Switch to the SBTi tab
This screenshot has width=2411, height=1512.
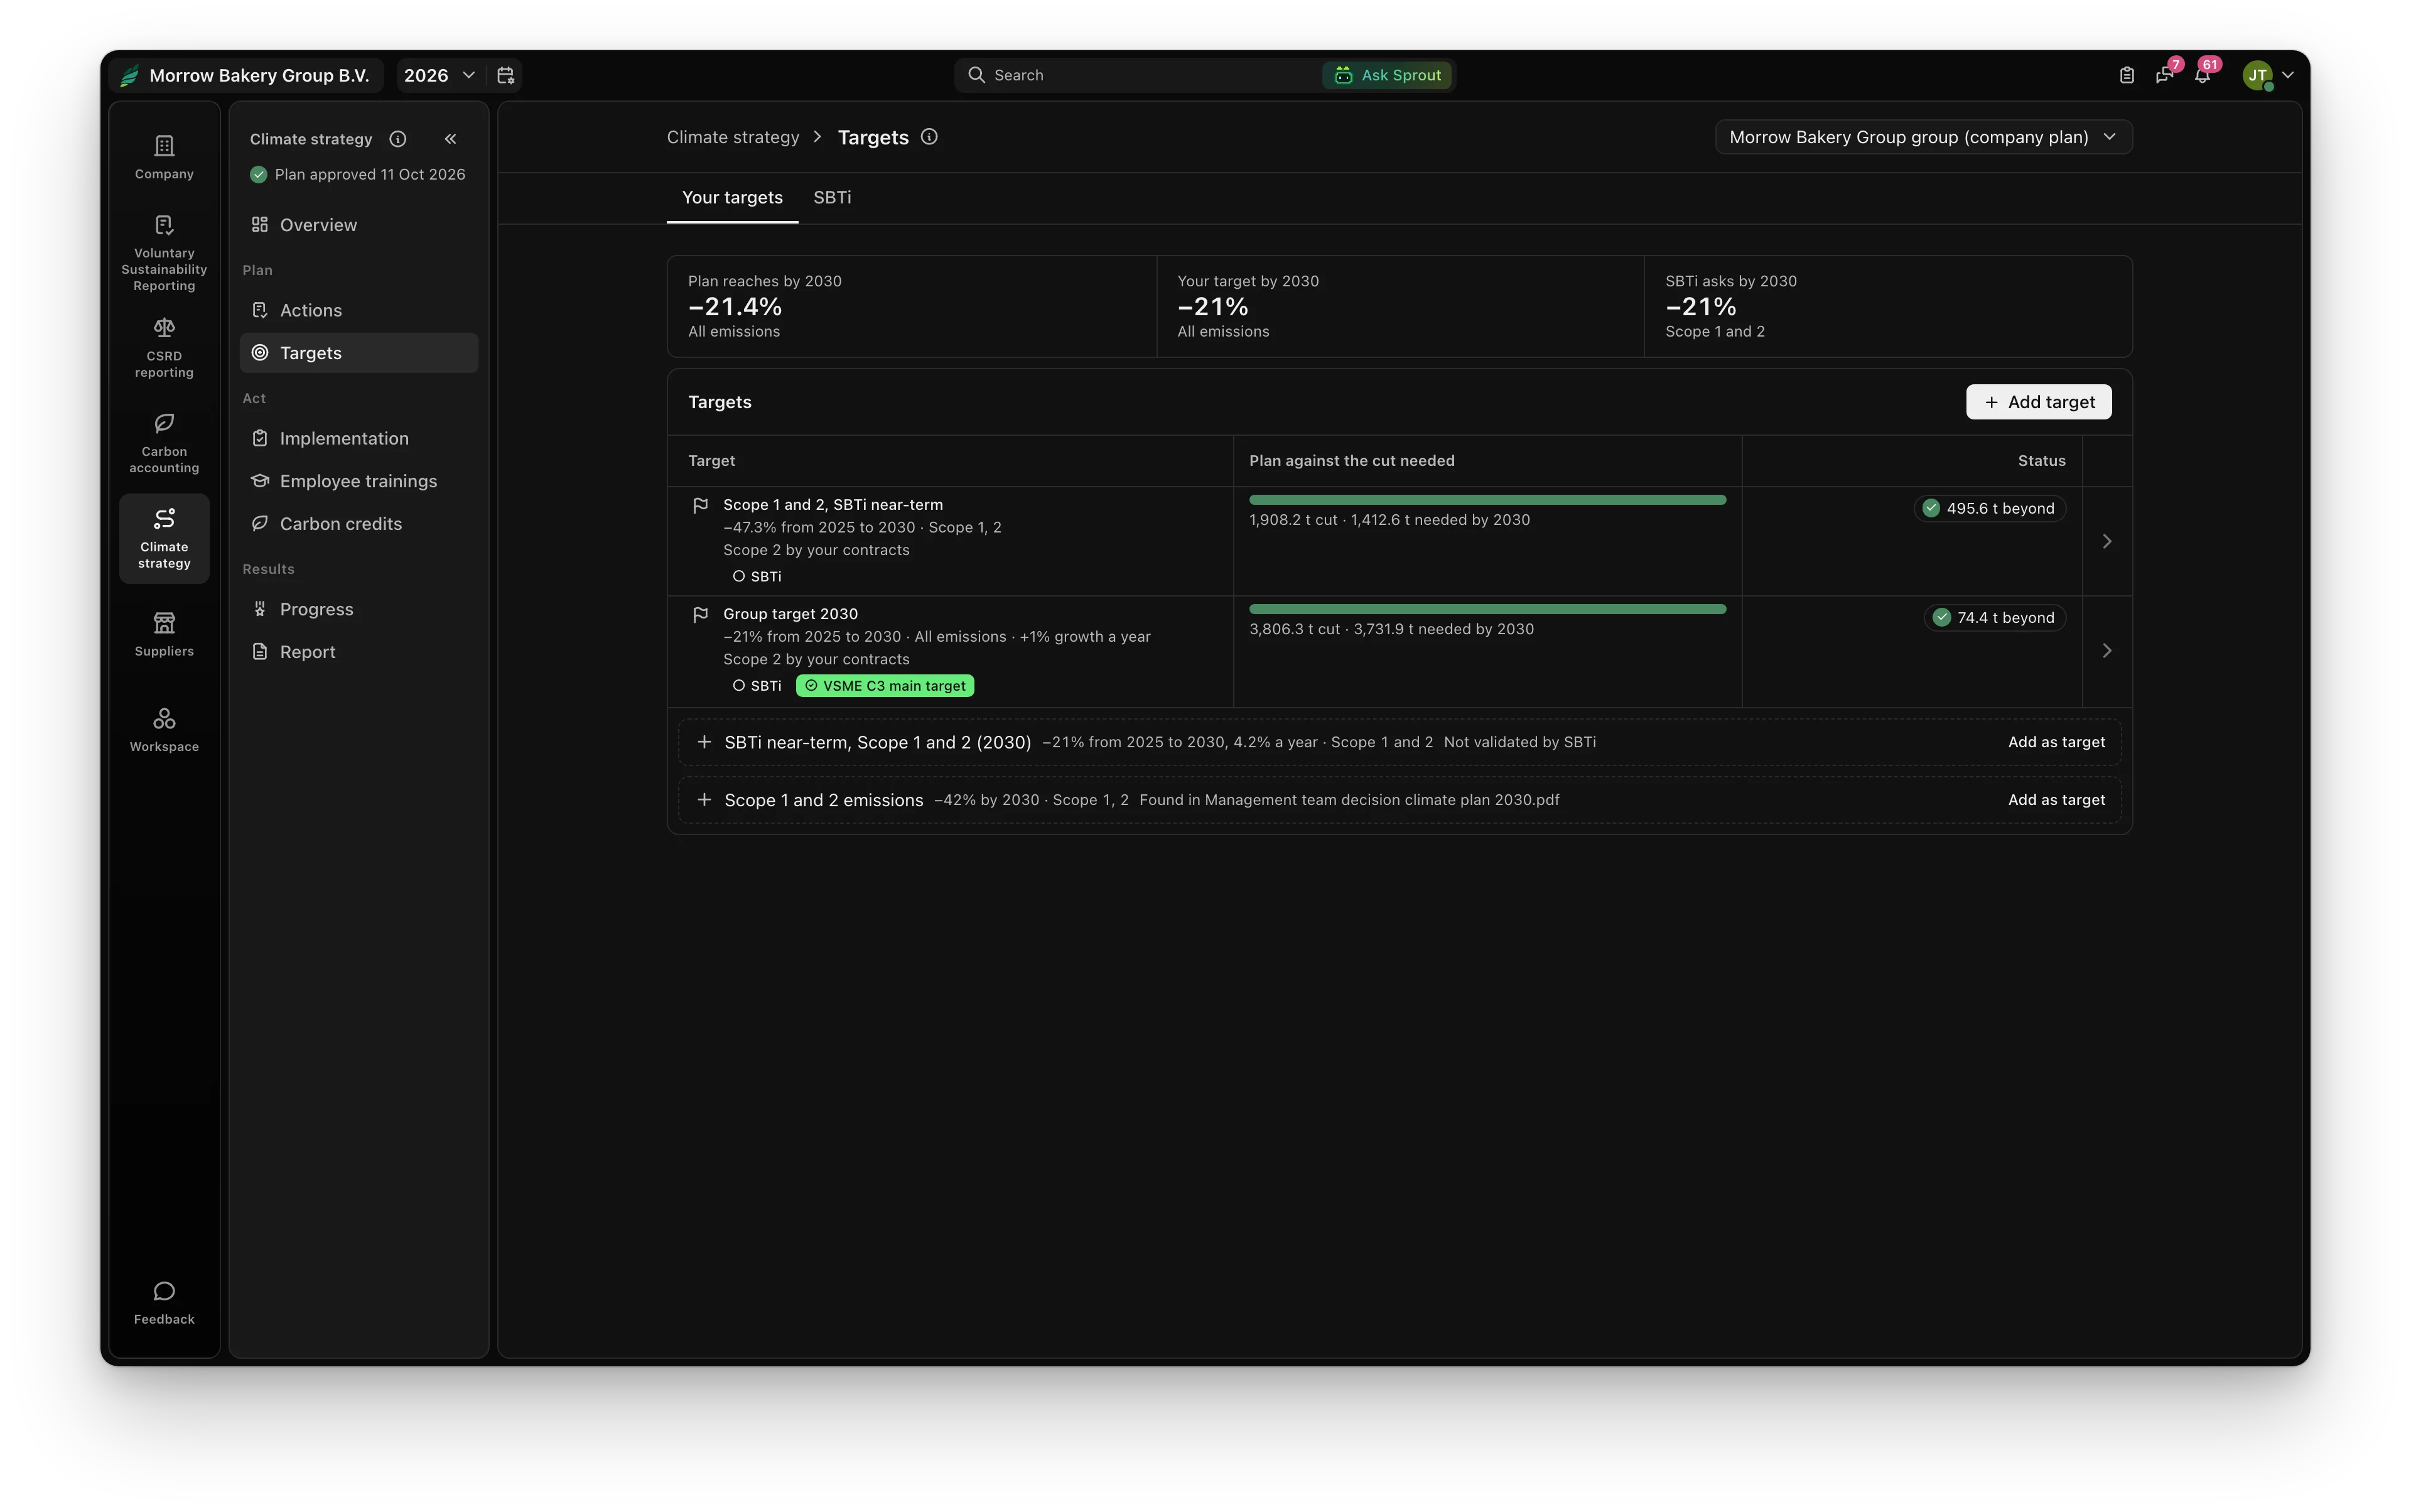click(x=832, y=197)
